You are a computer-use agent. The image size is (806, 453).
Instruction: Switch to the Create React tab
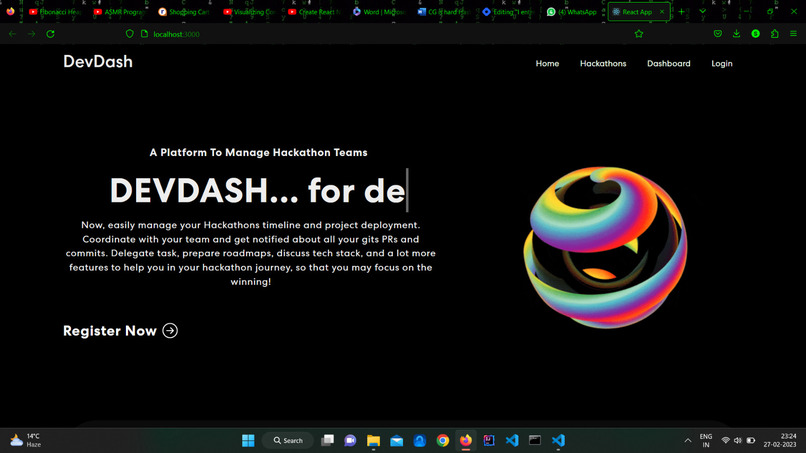[314, 11]
